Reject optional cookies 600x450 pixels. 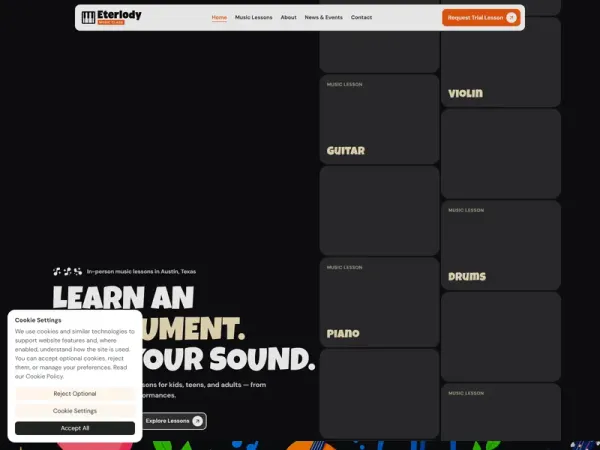(75, 394)
